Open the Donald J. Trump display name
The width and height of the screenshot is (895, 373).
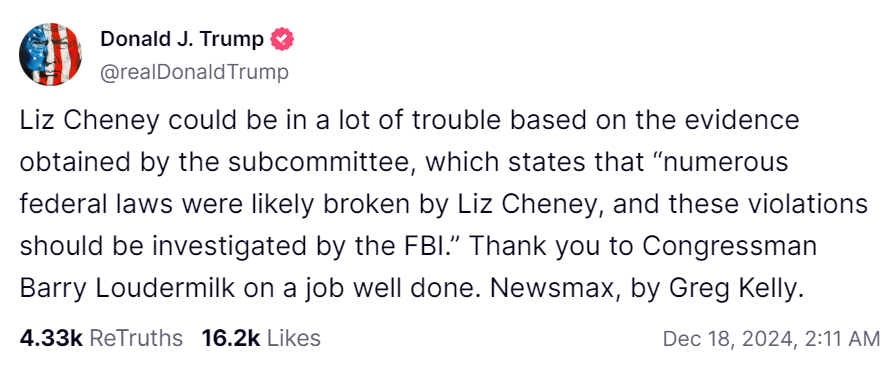pyautogui.click(x=182, y=39)
